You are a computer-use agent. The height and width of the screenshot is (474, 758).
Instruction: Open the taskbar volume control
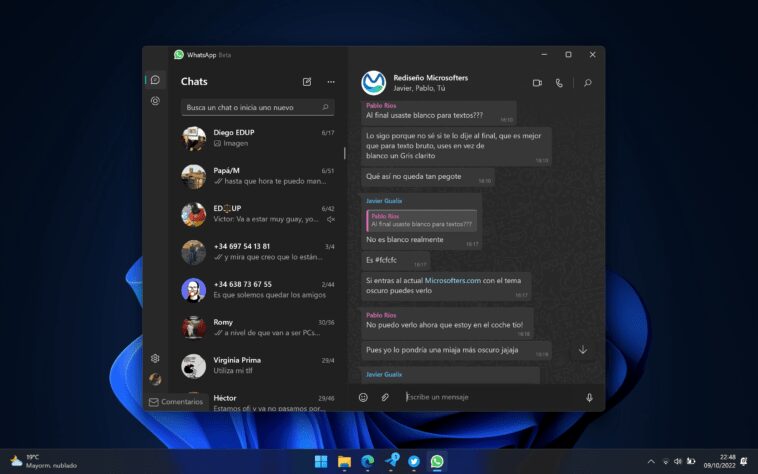(x=678, y=461)
